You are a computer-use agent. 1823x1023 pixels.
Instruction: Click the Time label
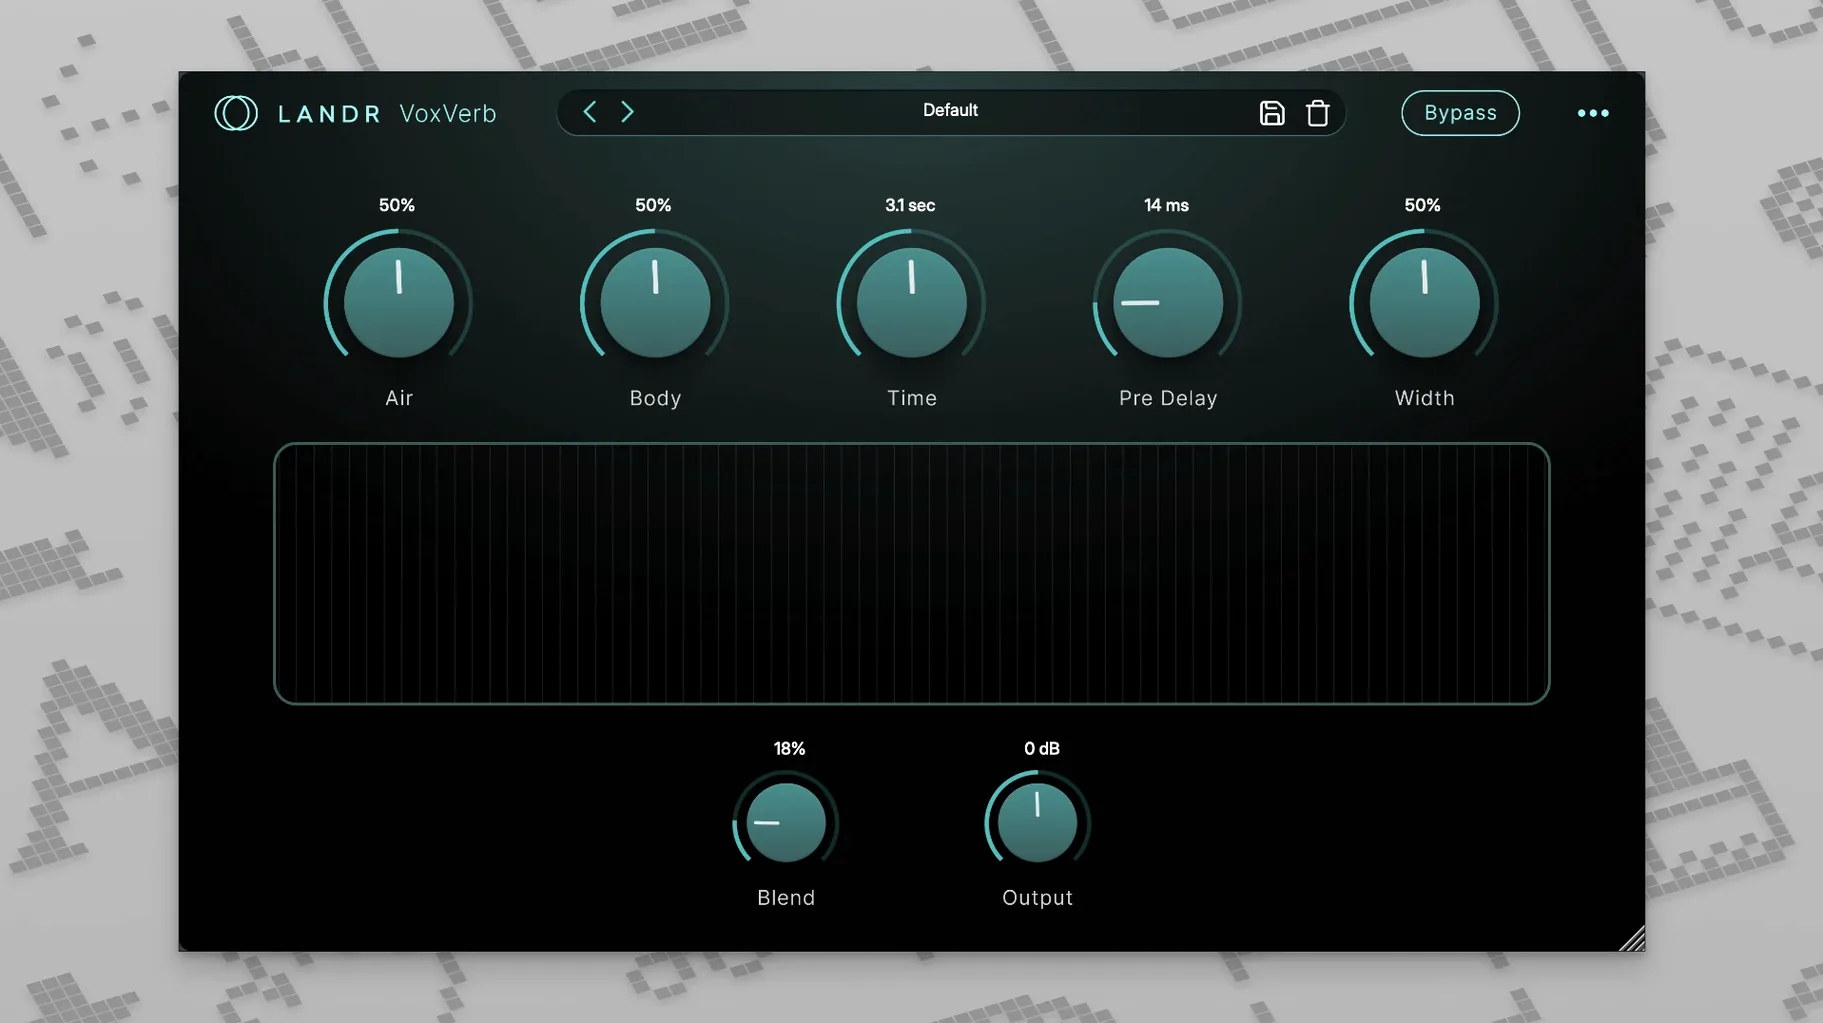point(912,398)
